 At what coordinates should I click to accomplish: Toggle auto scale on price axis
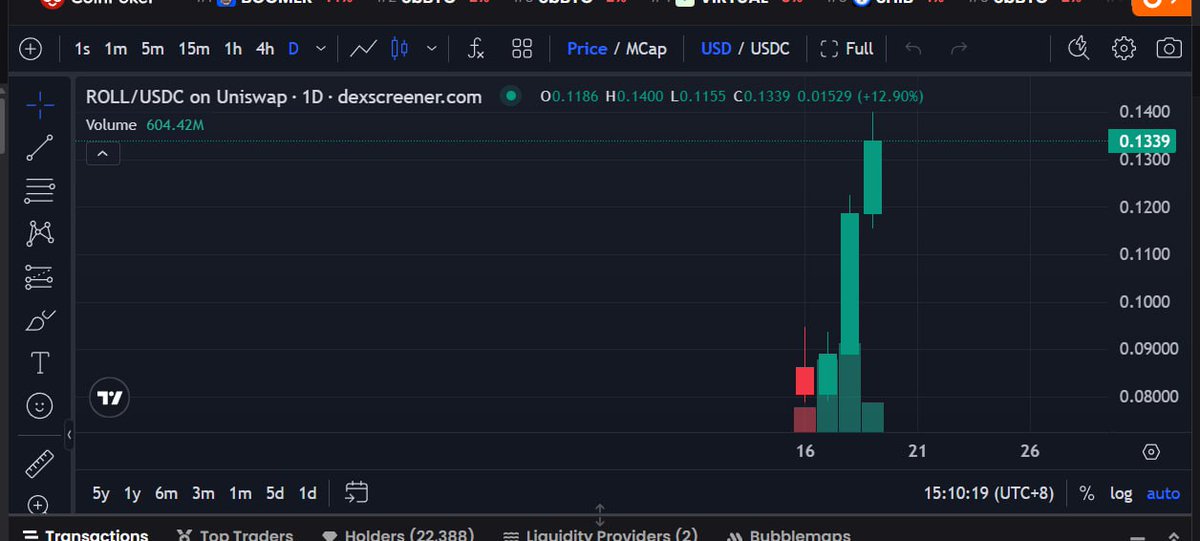pyautogui.click(x=1163, y=493)
